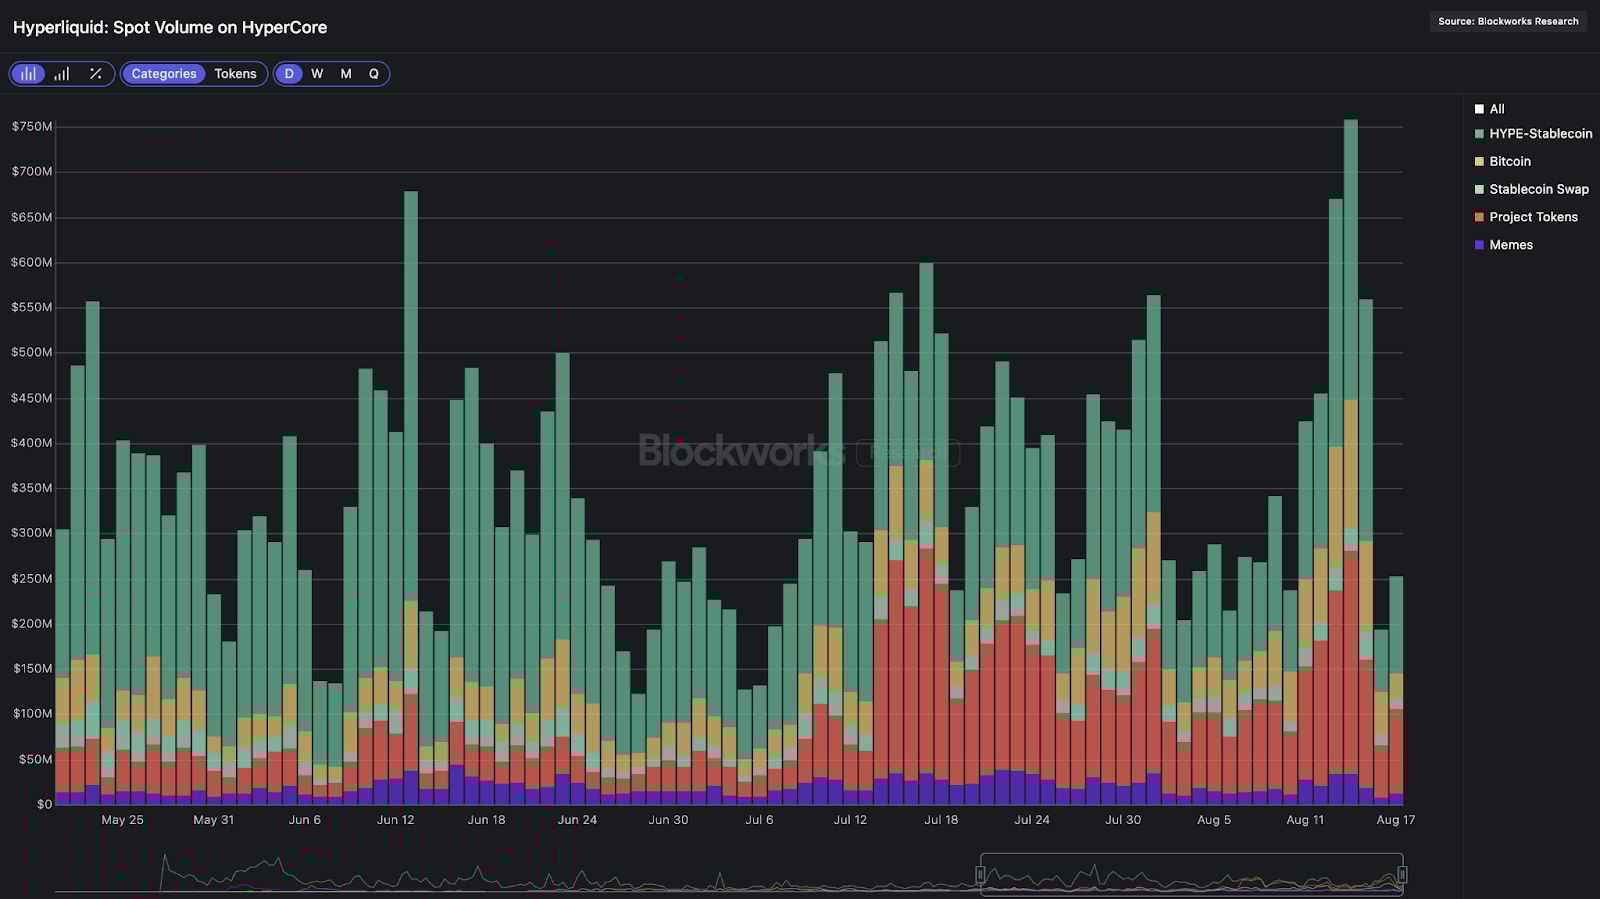
Task: Switch to the ascending bars cumulative chart icon
Action: [x=62, y=74]
